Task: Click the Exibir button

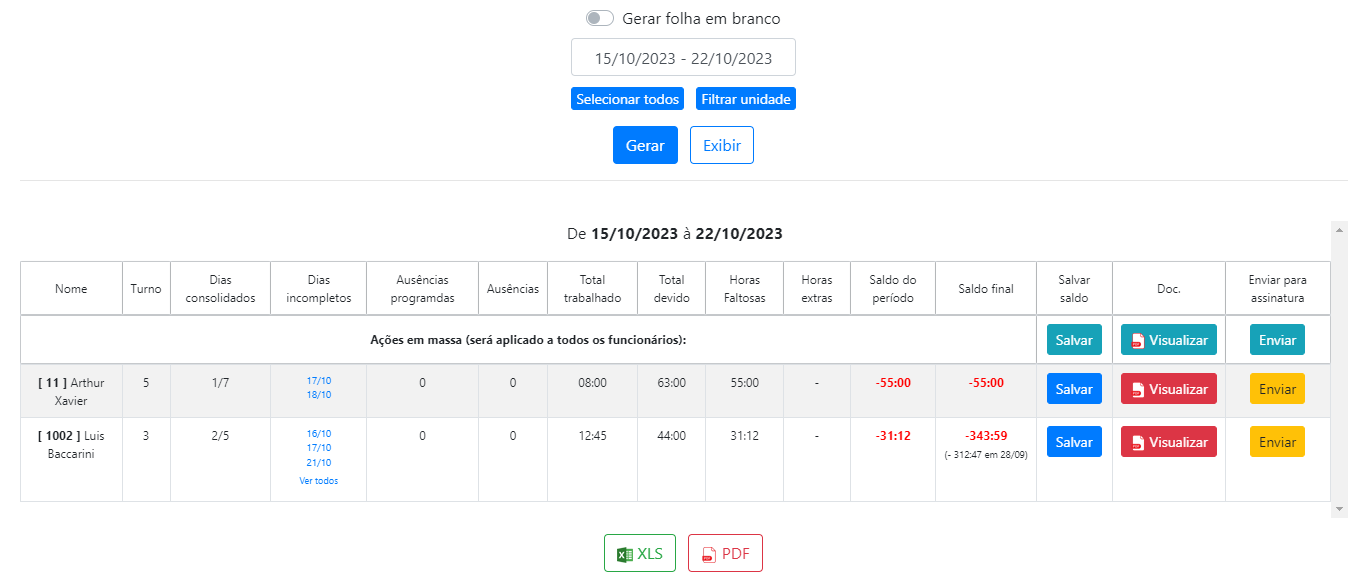Action: pos(722,145)
